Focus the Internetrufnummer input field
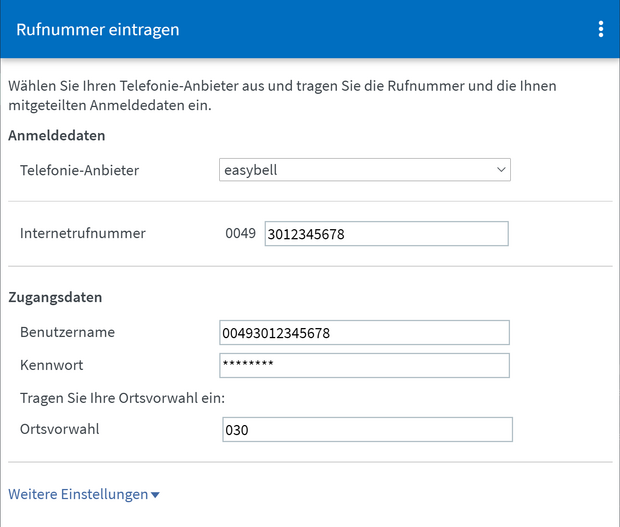This screenshot has height=527, width=620. [x=386, y=234]
